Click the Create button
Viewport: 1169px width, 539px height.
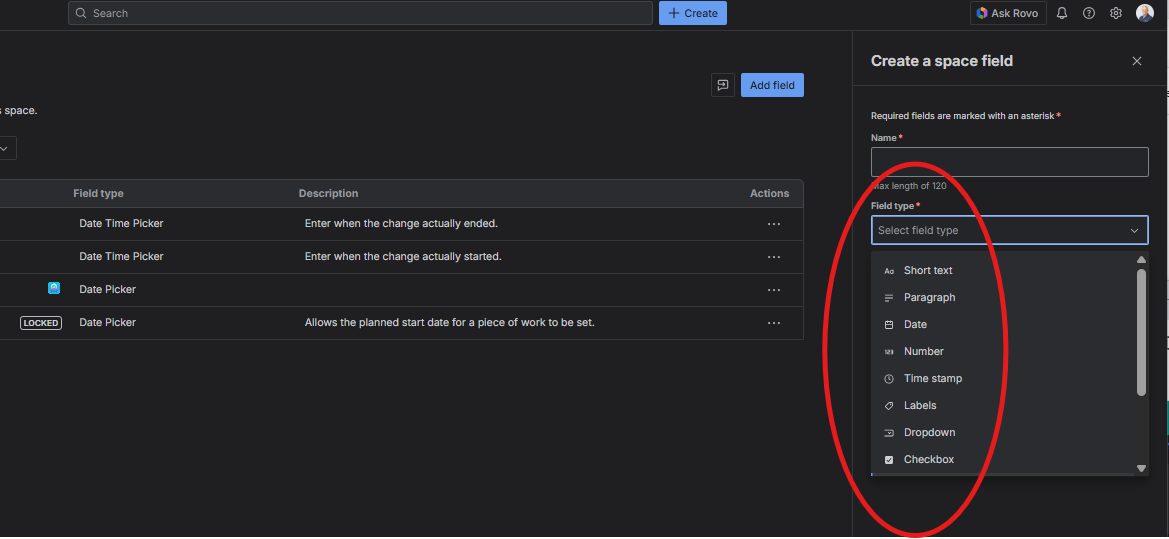click(x=693, y=13)
